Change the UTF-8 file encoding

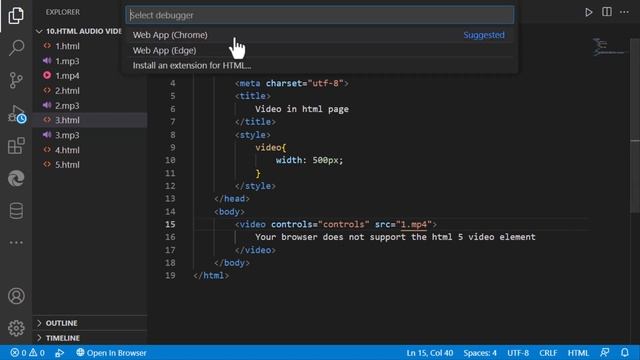[518, 353]
